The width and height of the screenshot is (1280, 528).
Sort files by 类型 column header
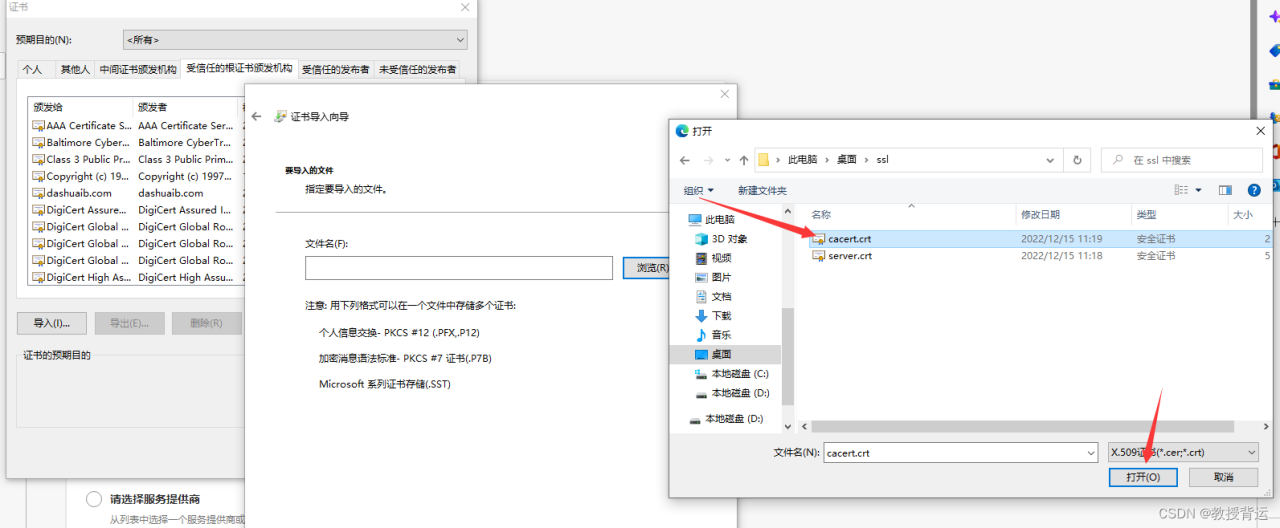pyautogui.click(x=1179, y=215)
